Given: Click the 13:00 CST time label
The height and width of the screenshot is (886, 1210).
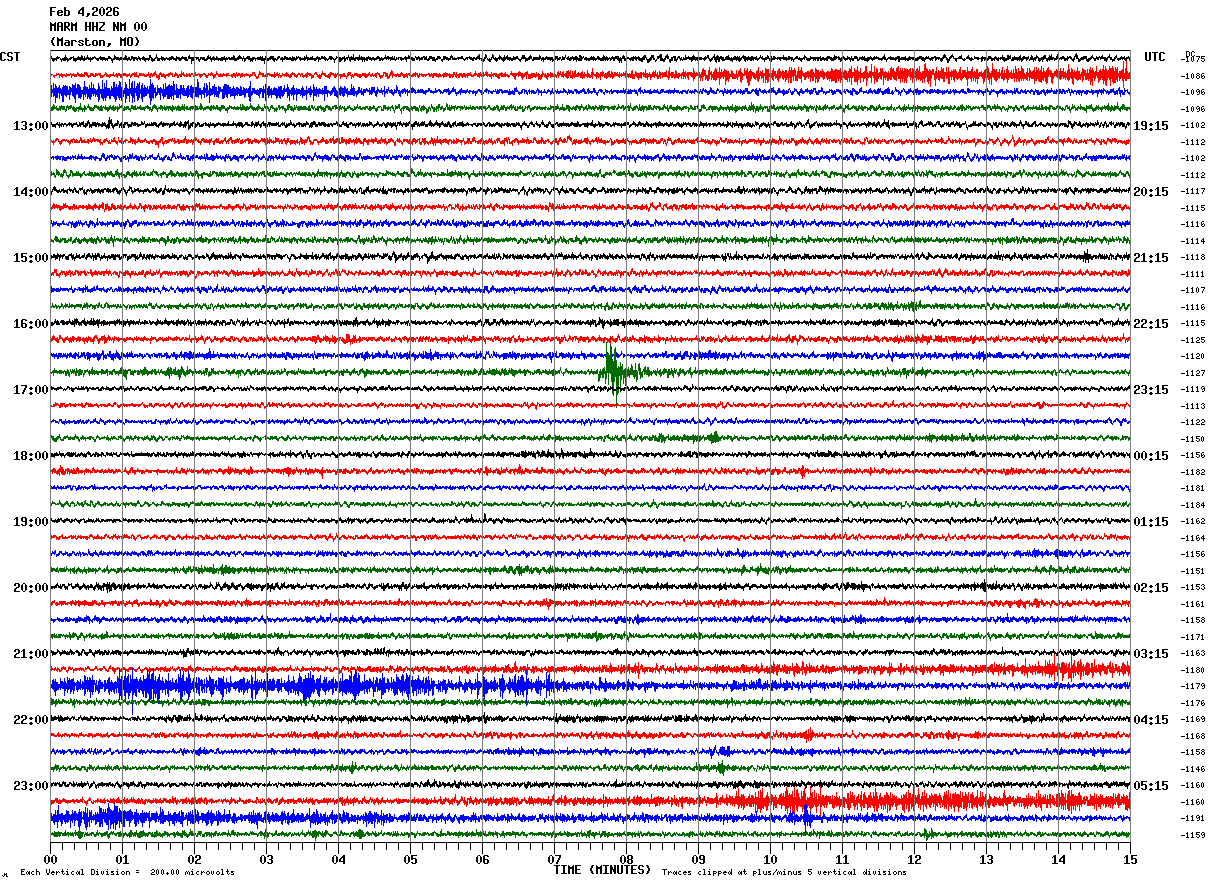Looking at the screenshot, I should point(31,126).
